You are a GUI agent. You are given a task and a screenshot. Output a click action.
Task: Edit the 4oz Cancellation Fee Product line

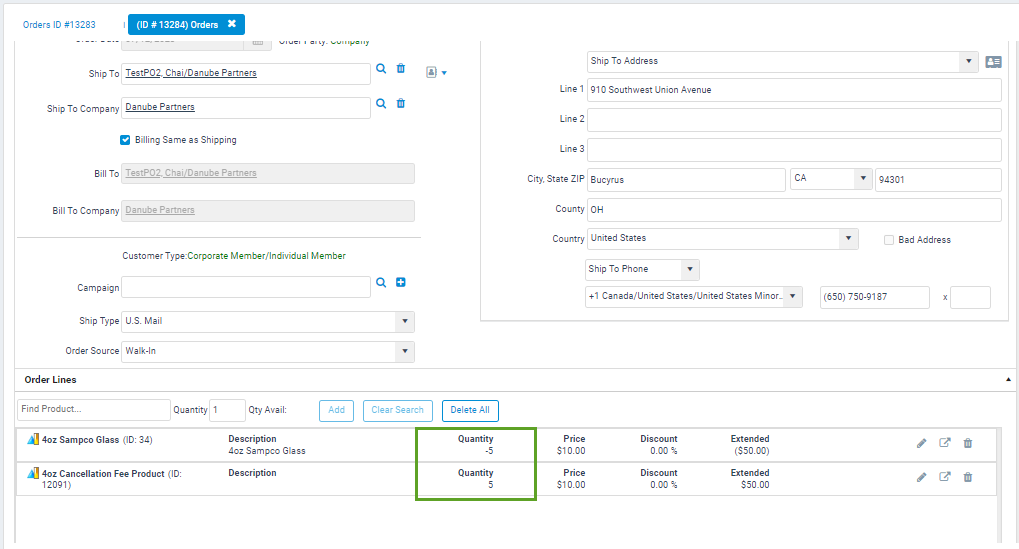(x=922, y=477)
